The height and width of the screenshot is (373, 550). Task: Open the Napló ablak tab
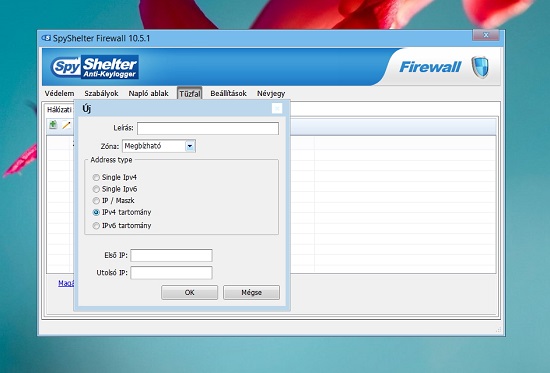tap(148, 93)
